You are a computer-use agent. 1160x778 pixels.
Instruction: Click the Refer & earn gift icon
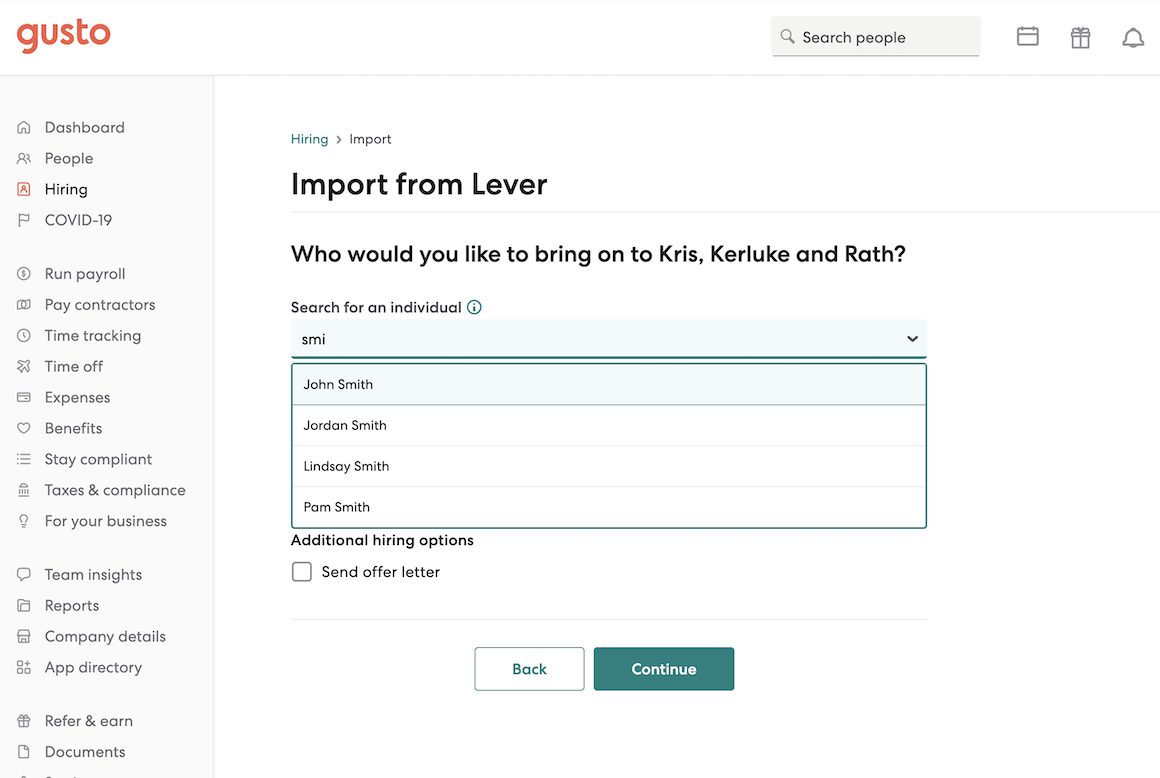pos(24,721)
